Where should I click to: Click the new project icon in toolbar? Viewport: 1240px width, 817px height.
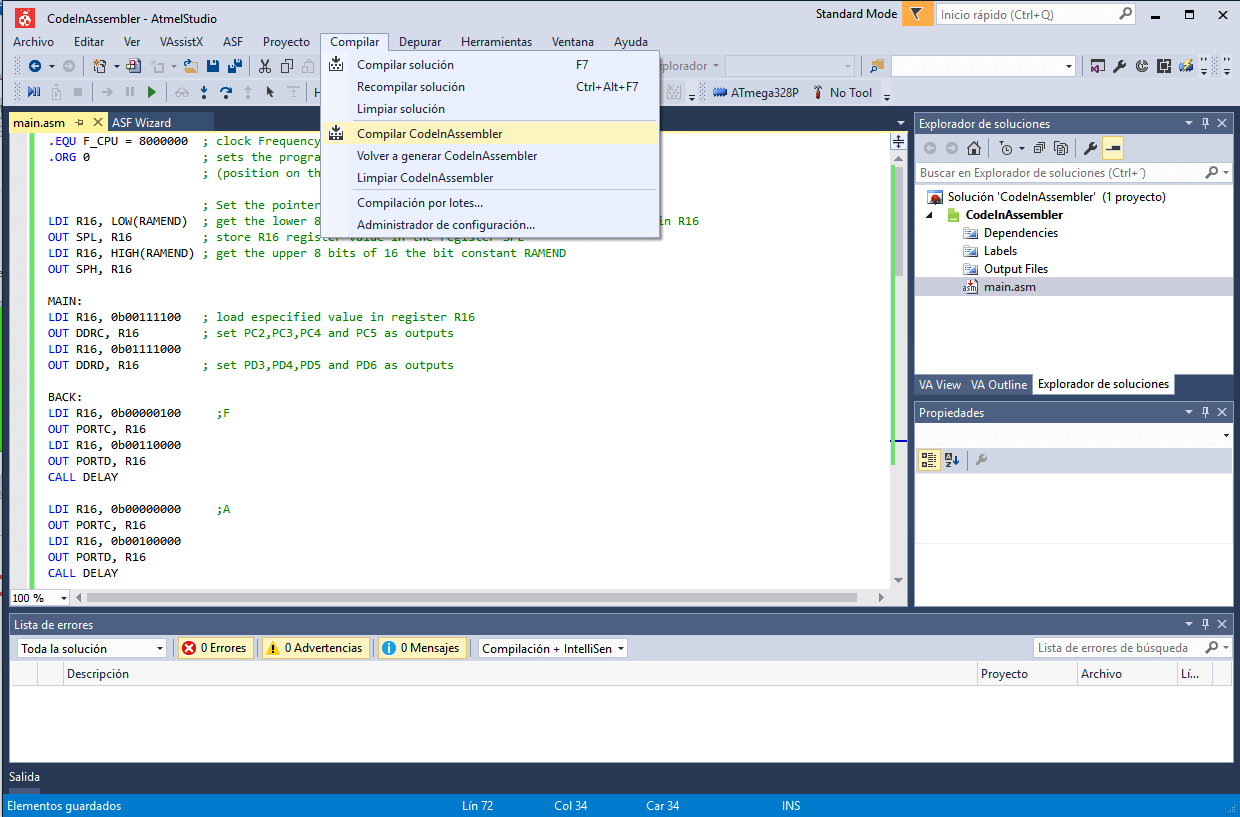pyautogui.click(x=99, y=66)
